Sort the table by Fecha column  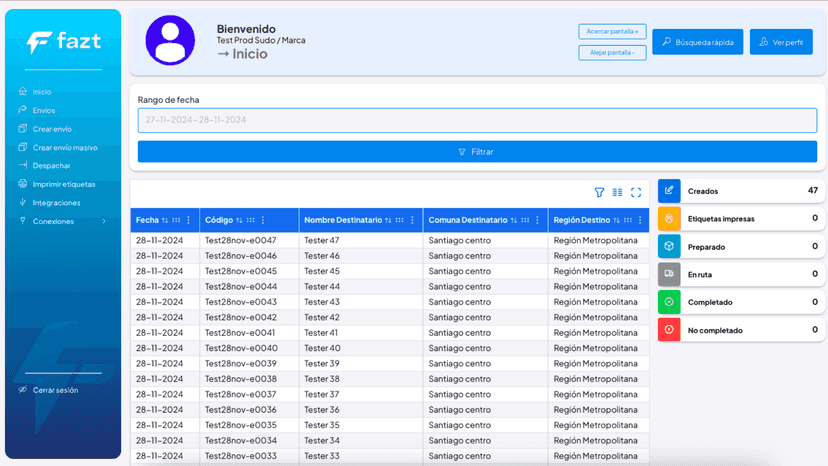(165, 220)
